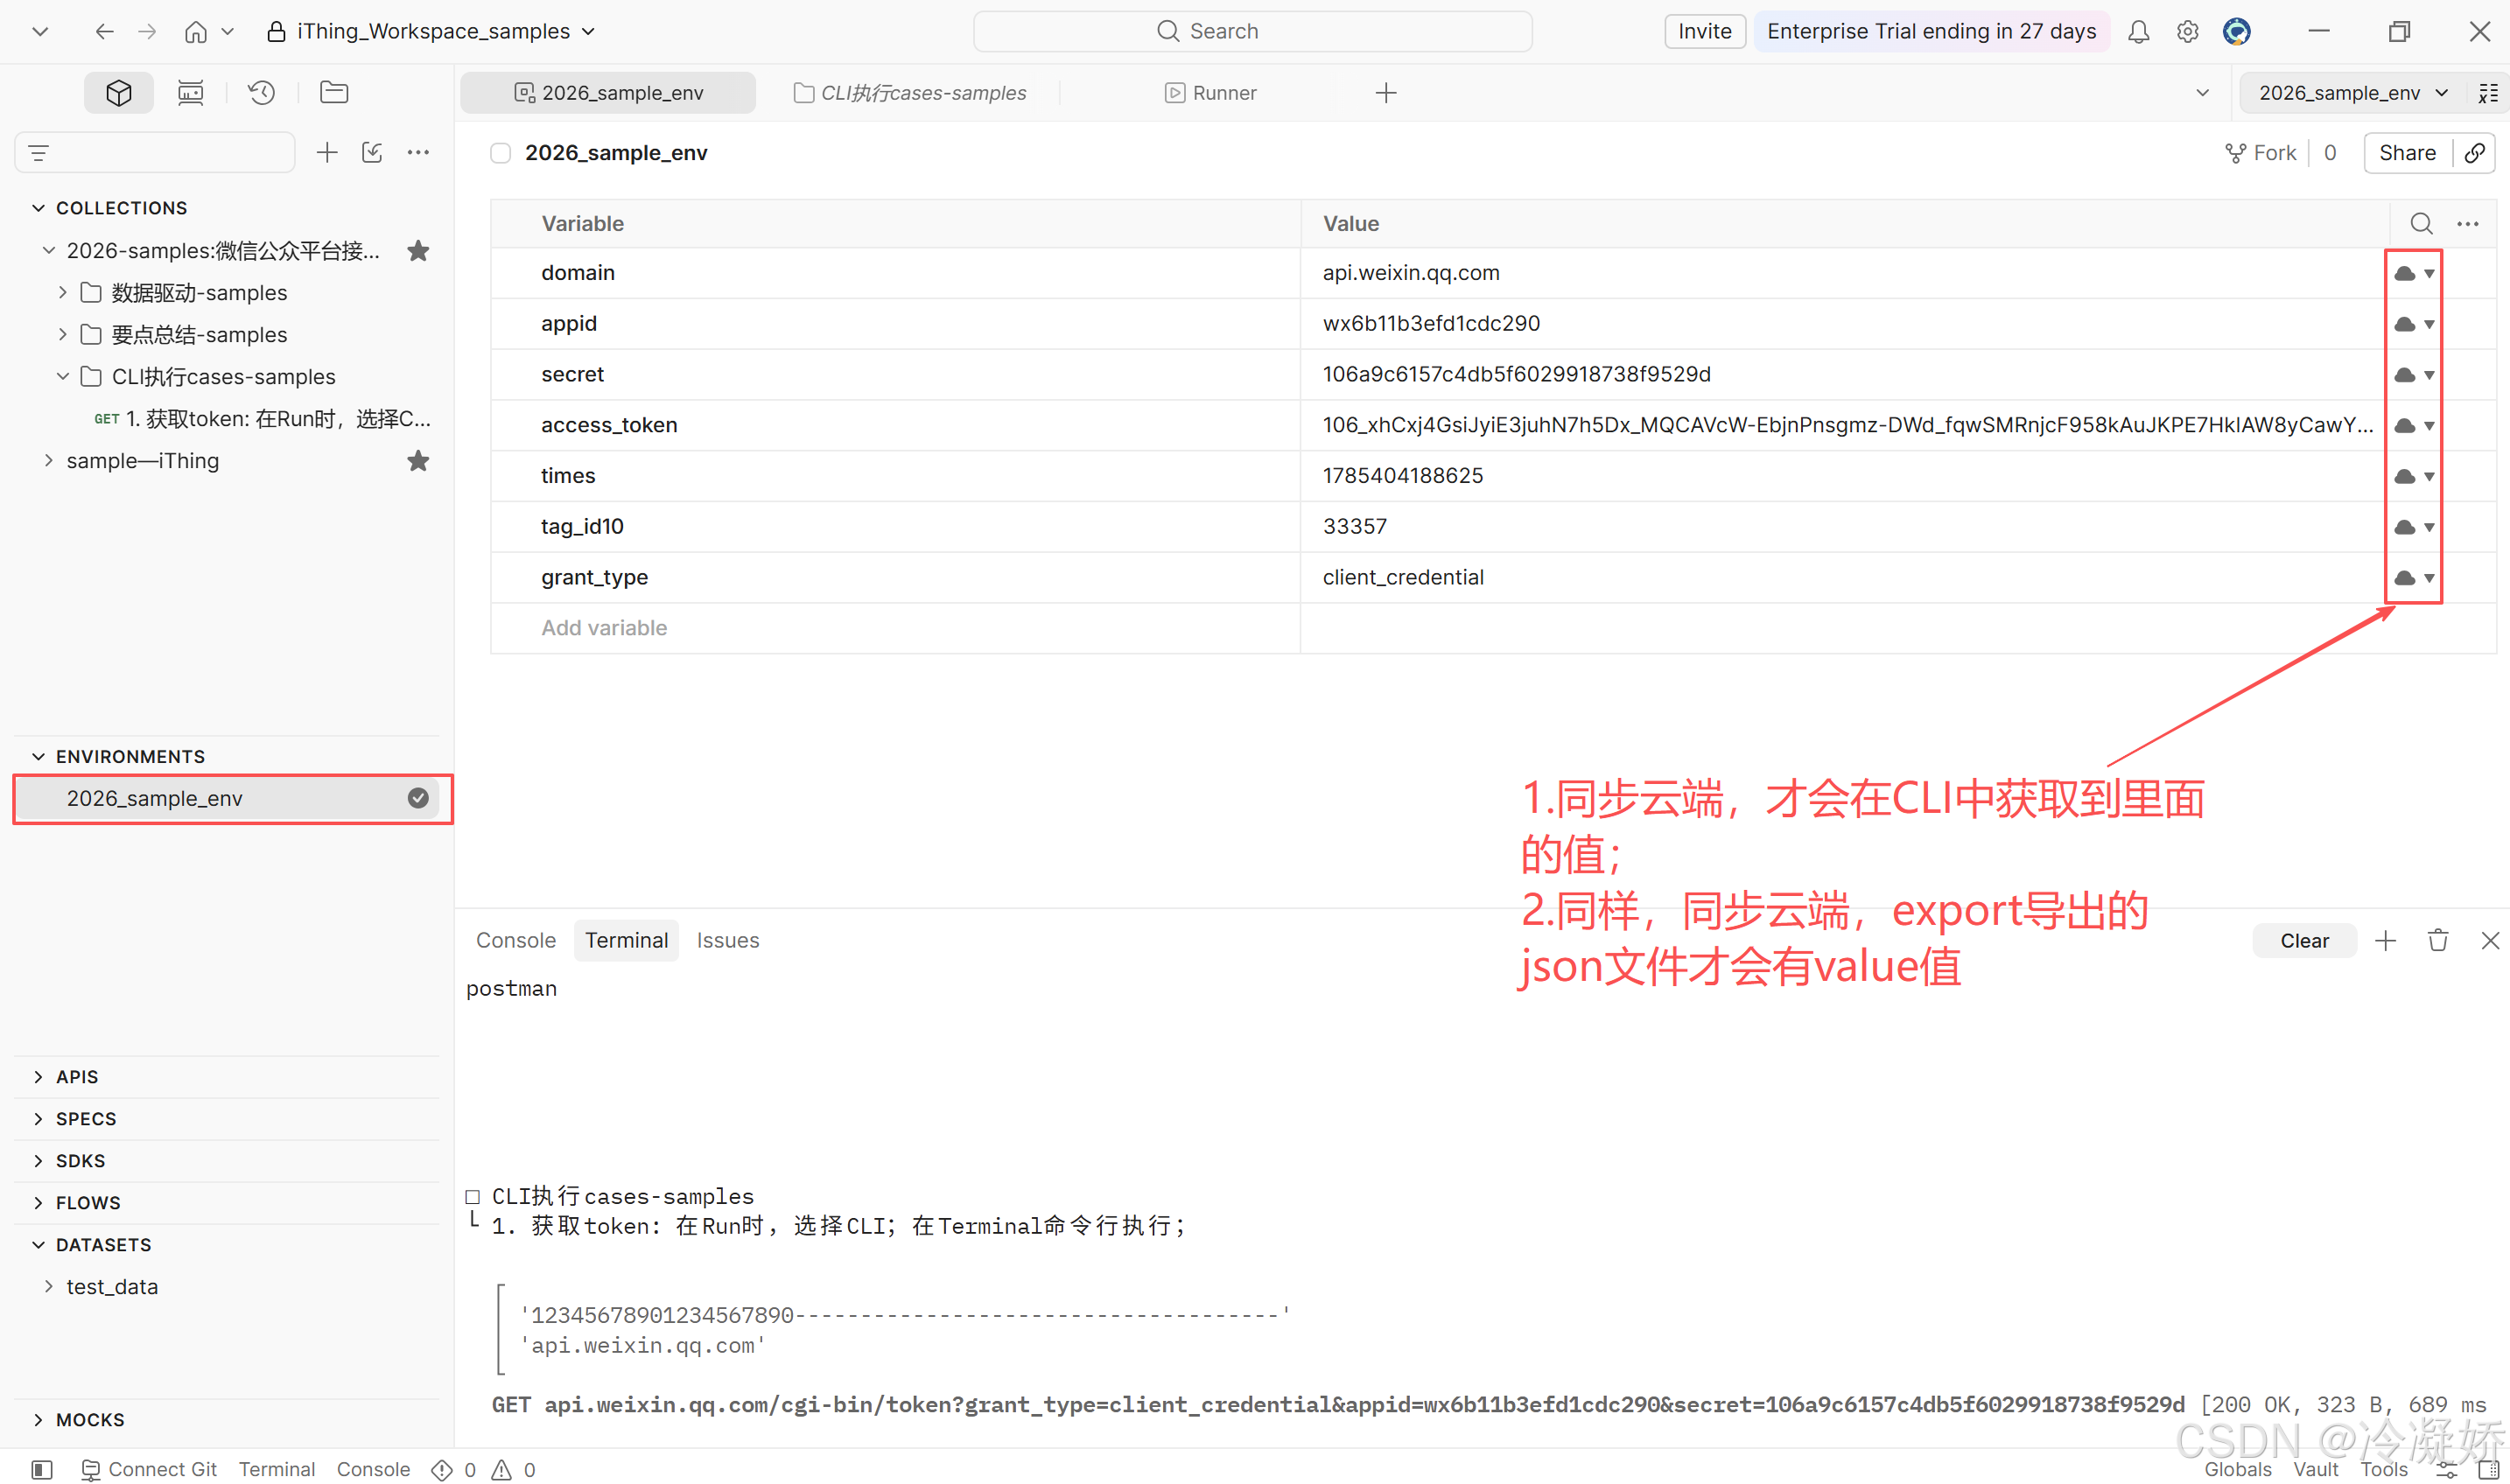
Task: Toggle the sidebar in the status bar
Action: (x=42, y=1469)
